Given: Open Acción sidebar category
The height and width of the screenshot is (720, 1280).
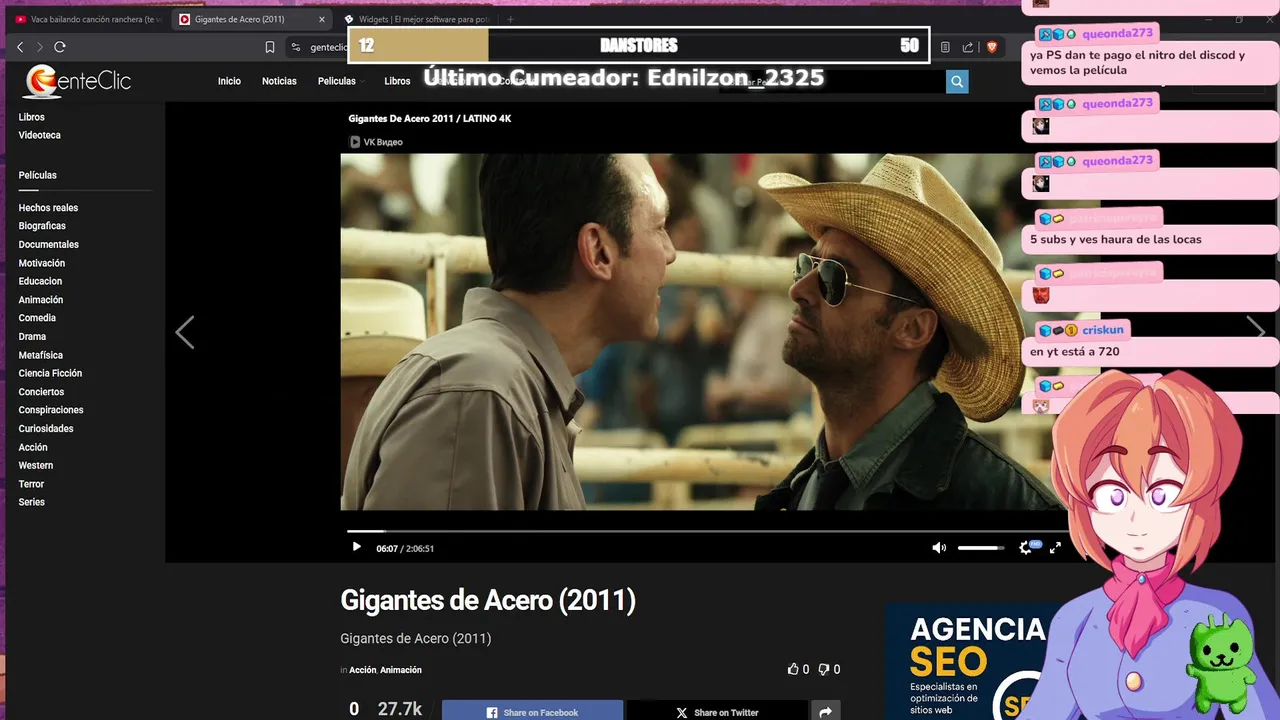Looking at the screenshot, I should pyautogui.click(x=33, y=447).
